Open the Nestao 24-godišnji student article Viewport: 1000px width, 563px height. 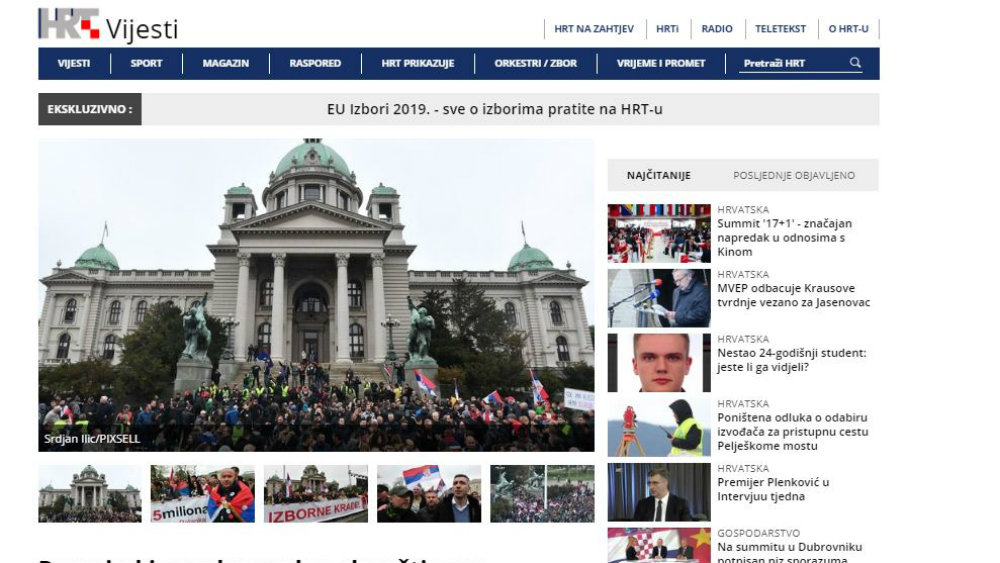[x=791, y=360]
